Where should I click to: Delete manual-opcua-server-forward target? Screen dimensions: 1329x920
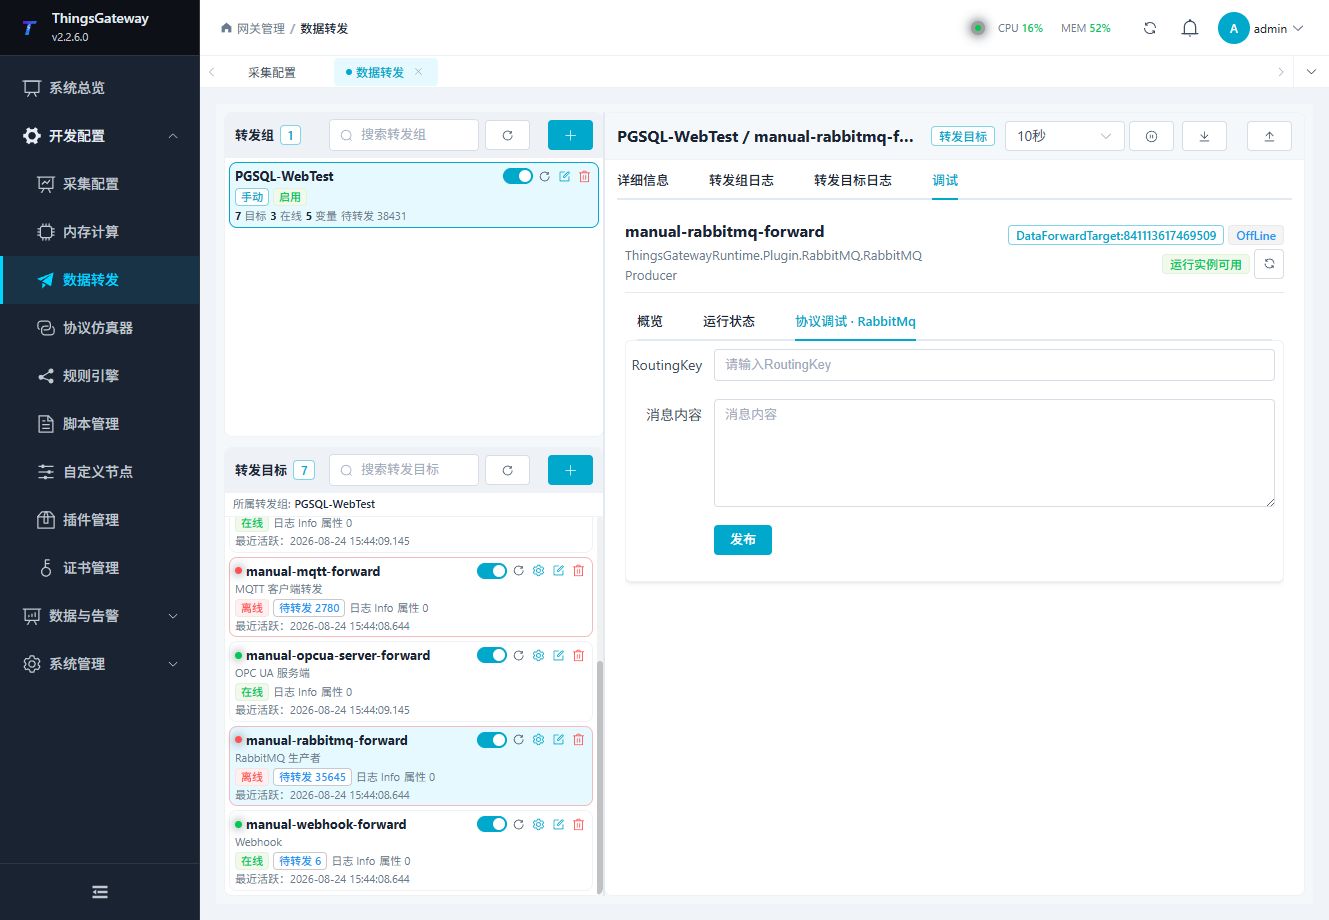tap(578, 655)
